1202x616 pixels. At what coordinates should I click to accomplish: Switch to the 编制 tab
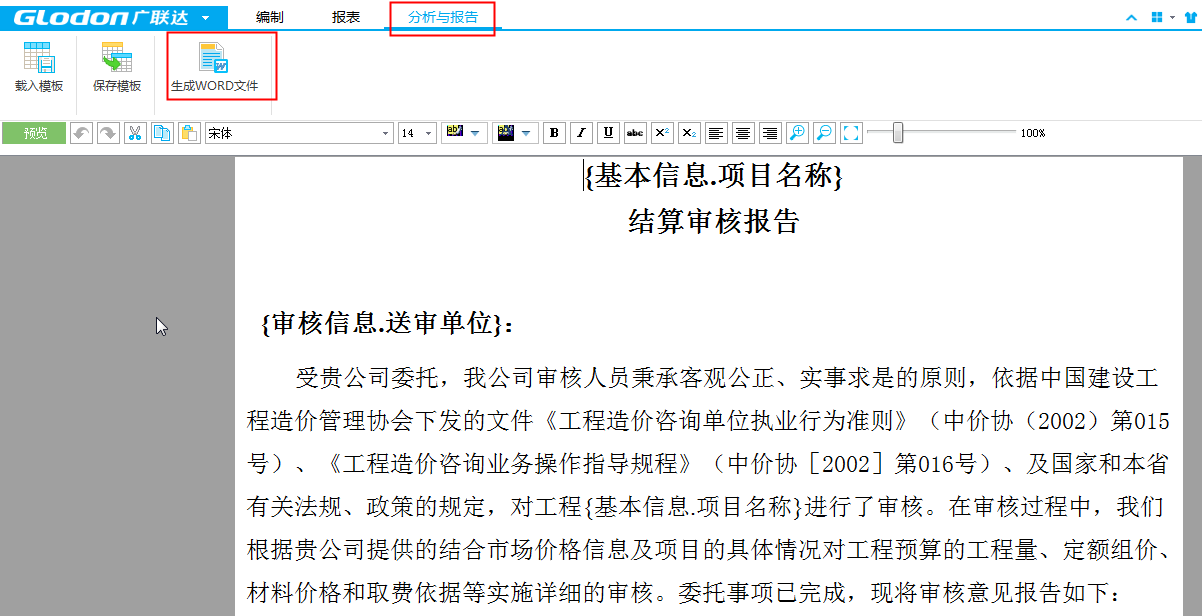tap(269, 17)
